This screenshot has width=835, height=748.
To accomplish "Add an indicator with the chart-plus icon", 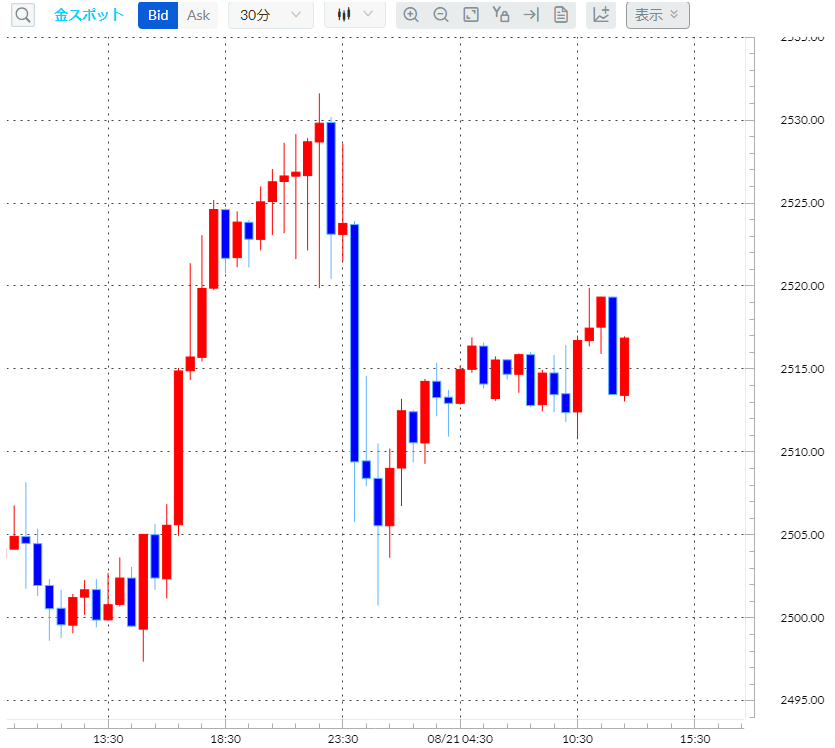I will click(x=601, y=15).
